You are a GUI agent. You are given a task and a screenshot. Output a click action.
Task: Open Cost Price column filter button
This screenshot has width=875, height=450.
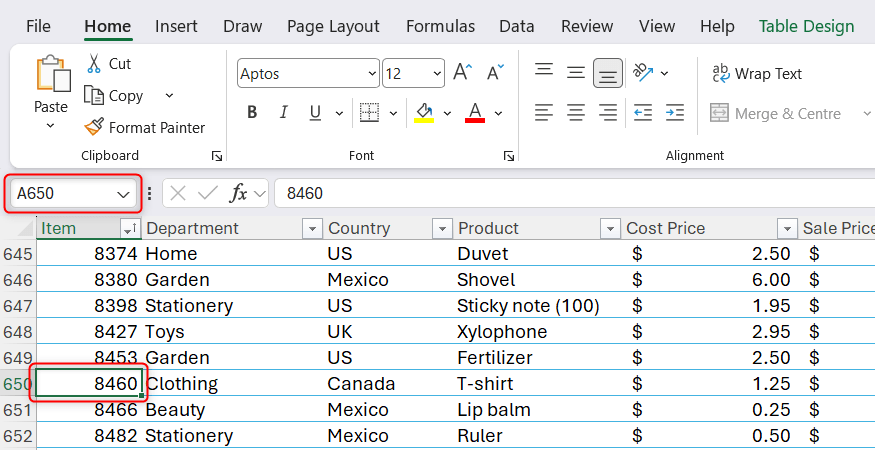pyautogui.click(x=787, y=228)
